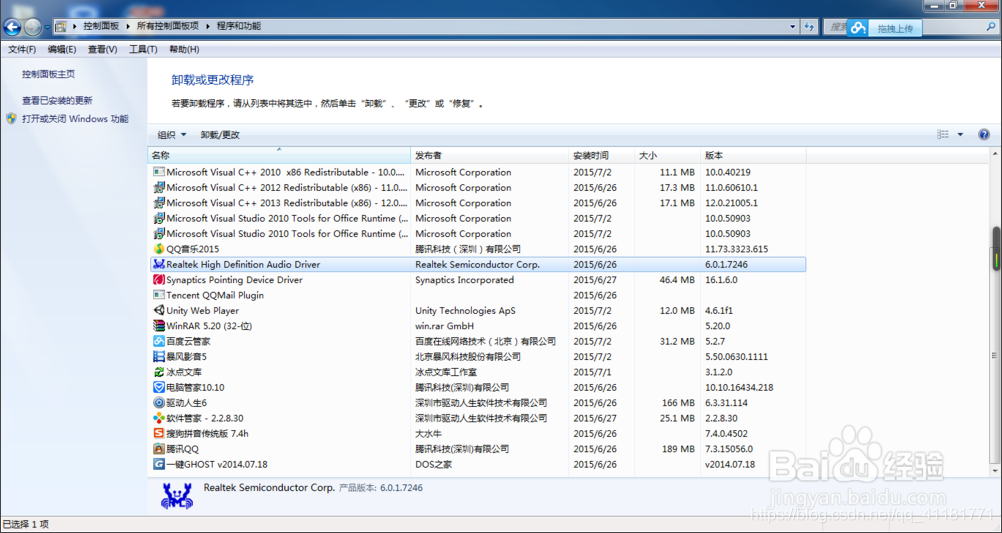
Task: Click the 一键GHOST v2014.07.18 icon
Action: [159, 464]
